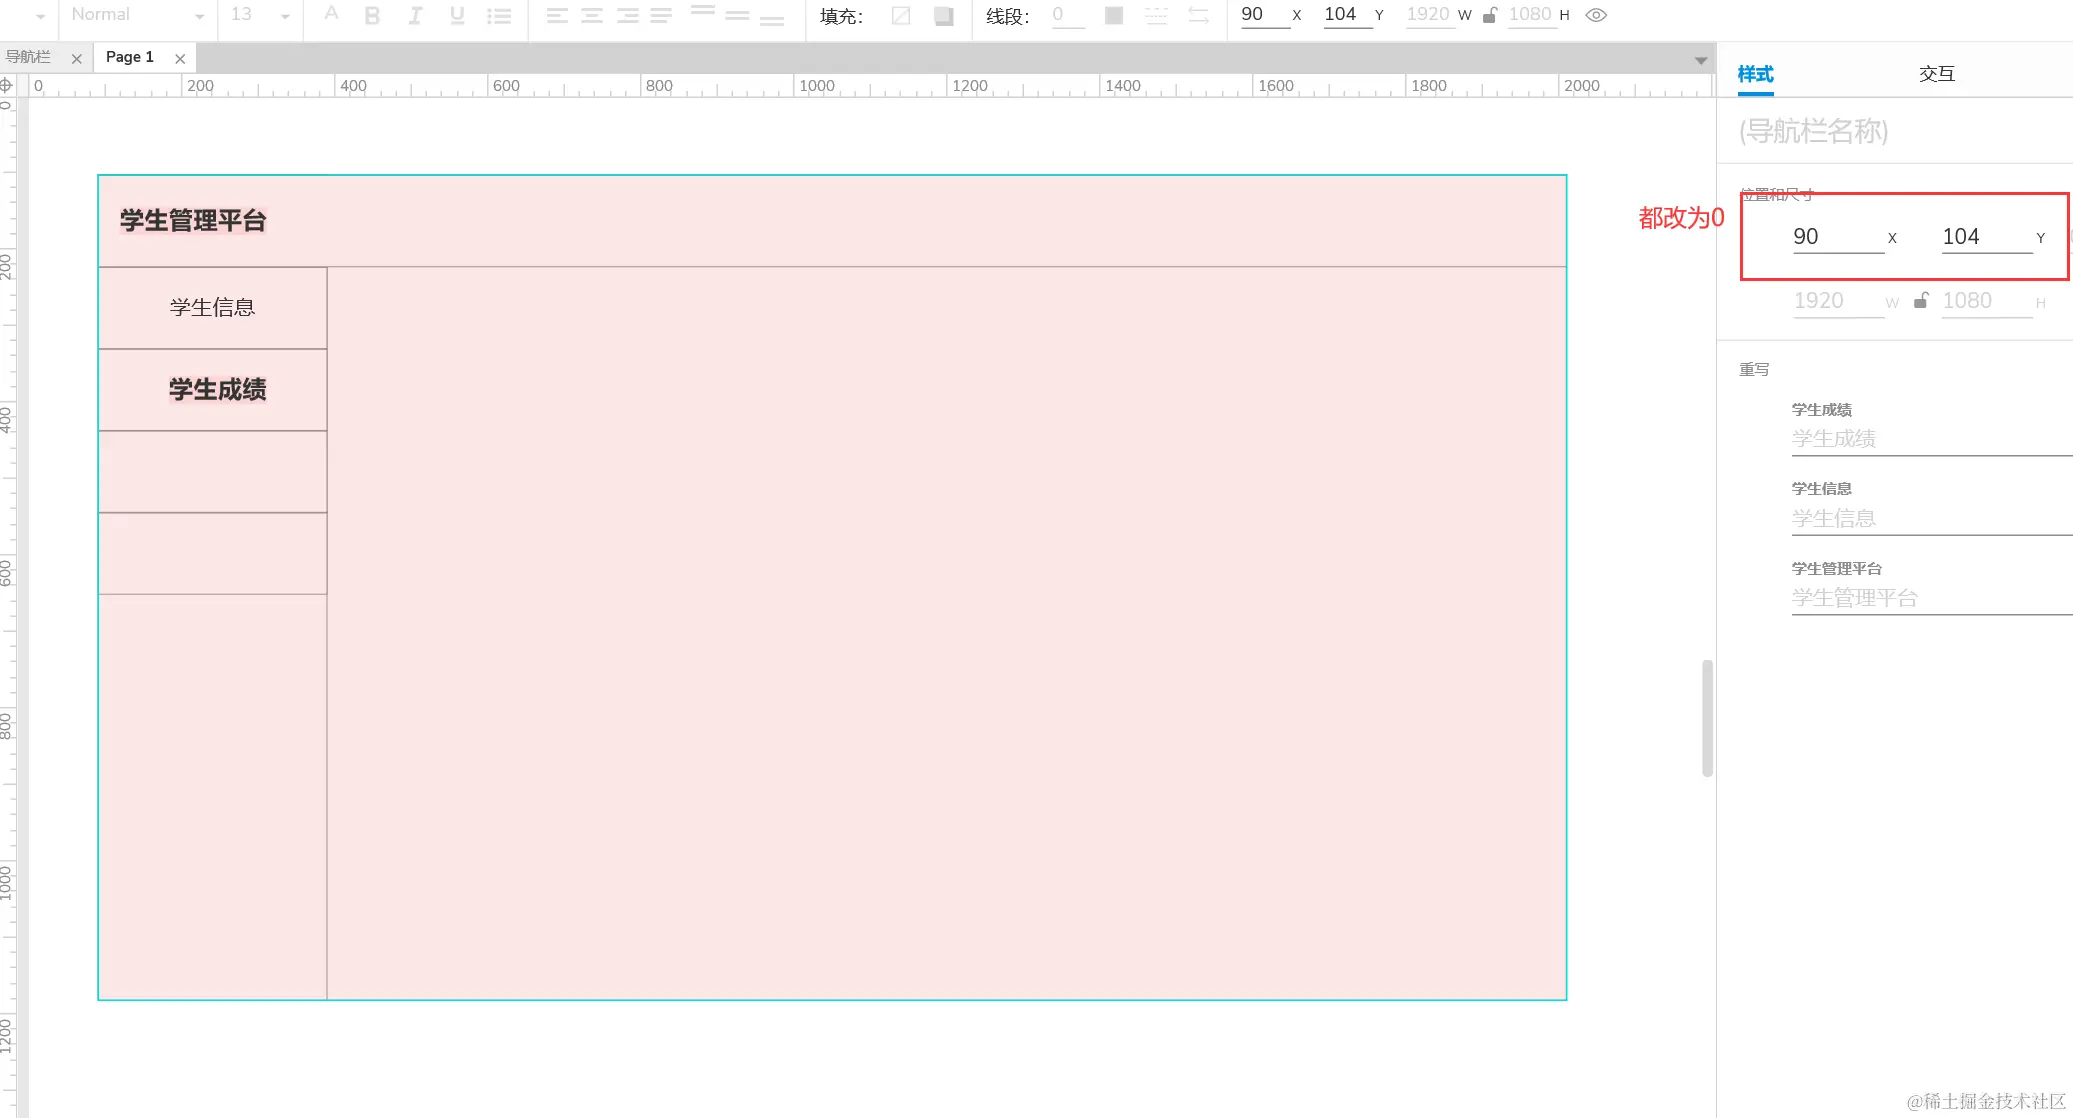Click the 学生信息 menu item on canvas
The image size is (2073, 1118).
[x=212, y=307]
